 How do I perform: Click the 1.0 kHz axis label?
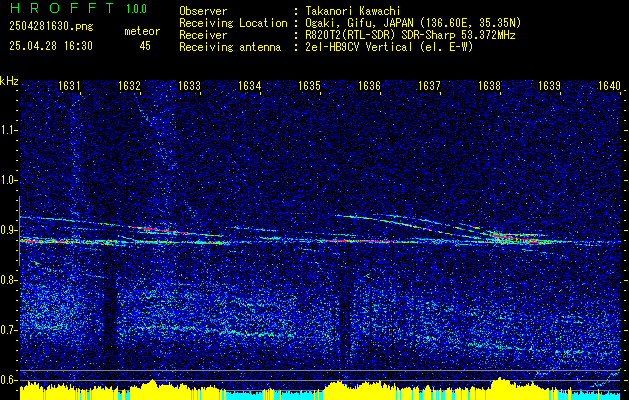click(8, 181)
